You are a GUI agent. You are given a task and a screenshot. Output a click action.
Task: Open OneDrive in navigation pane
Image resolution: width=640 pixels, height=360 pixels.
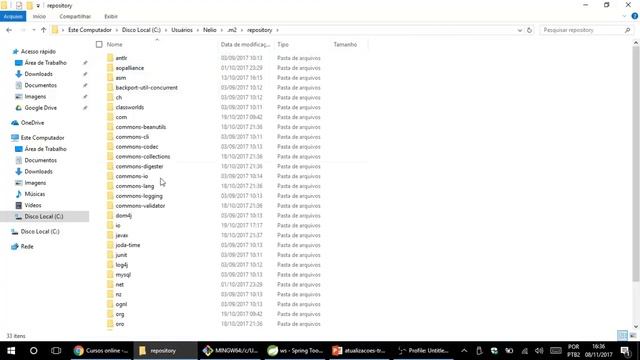pos(32,122)
